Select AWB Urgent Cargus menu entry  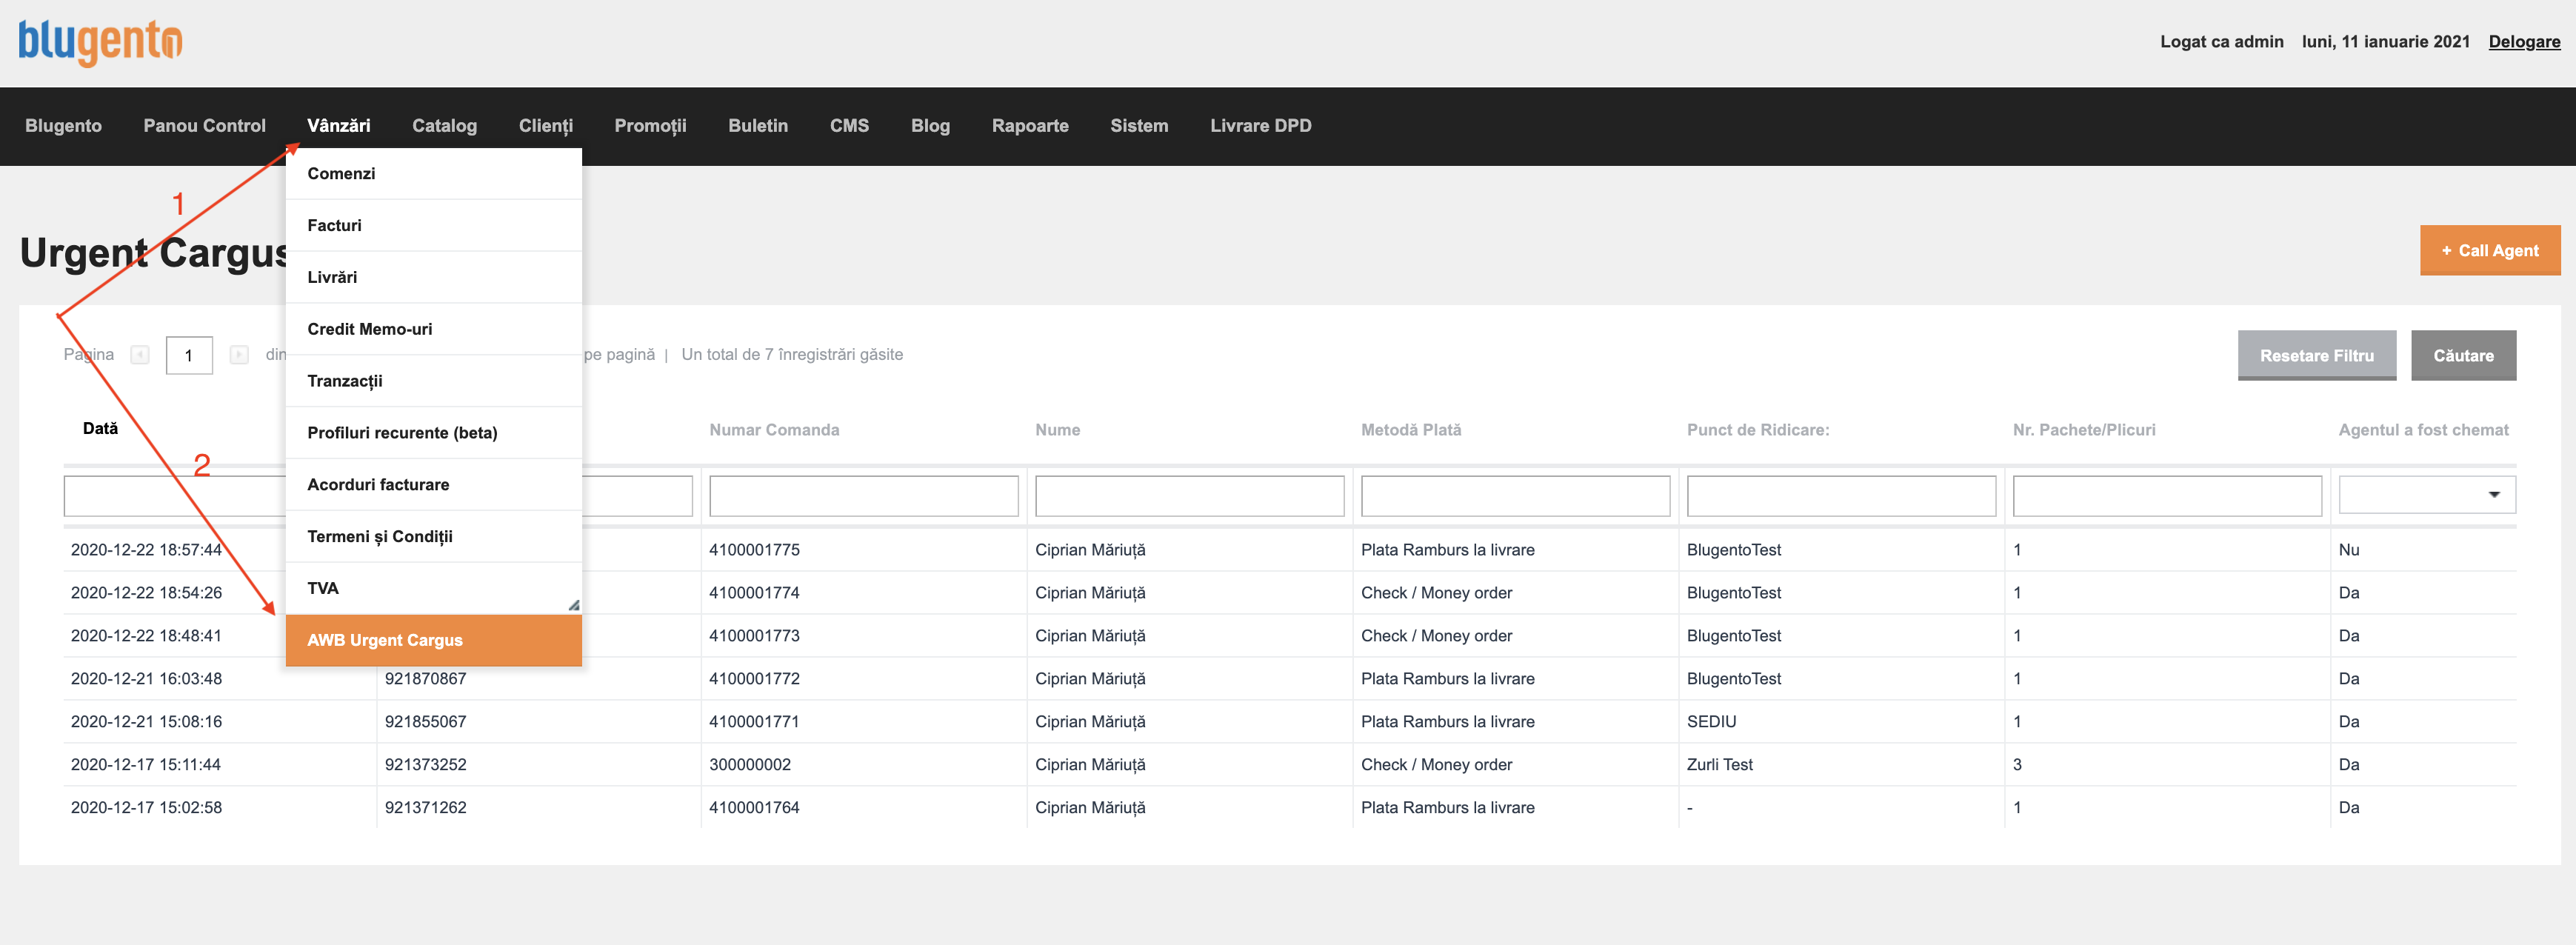pos(434,640)
